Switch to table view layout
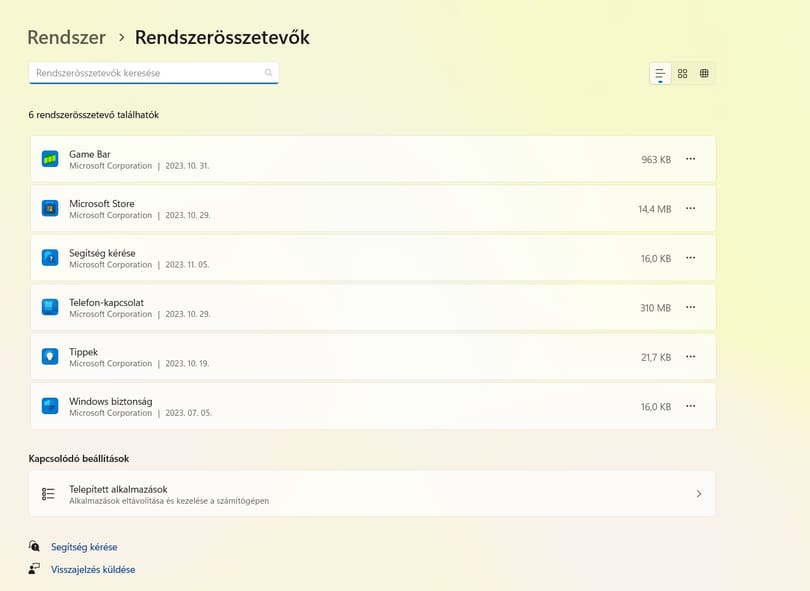Viewport: 810px width, 591px height. tap(704, 73)
